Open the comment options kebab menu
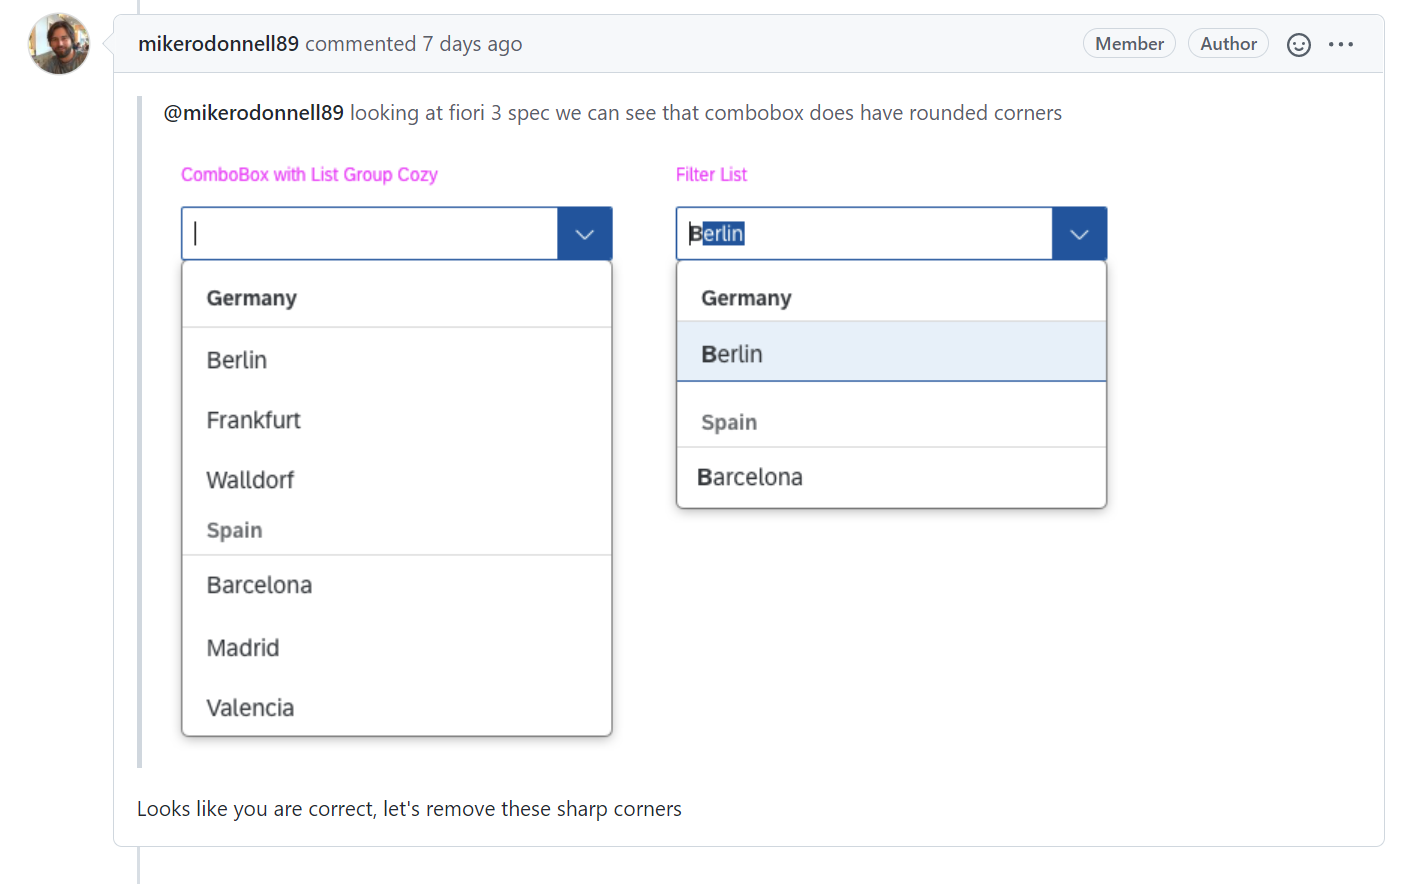1405x884 pixels. click(1341, 44)
